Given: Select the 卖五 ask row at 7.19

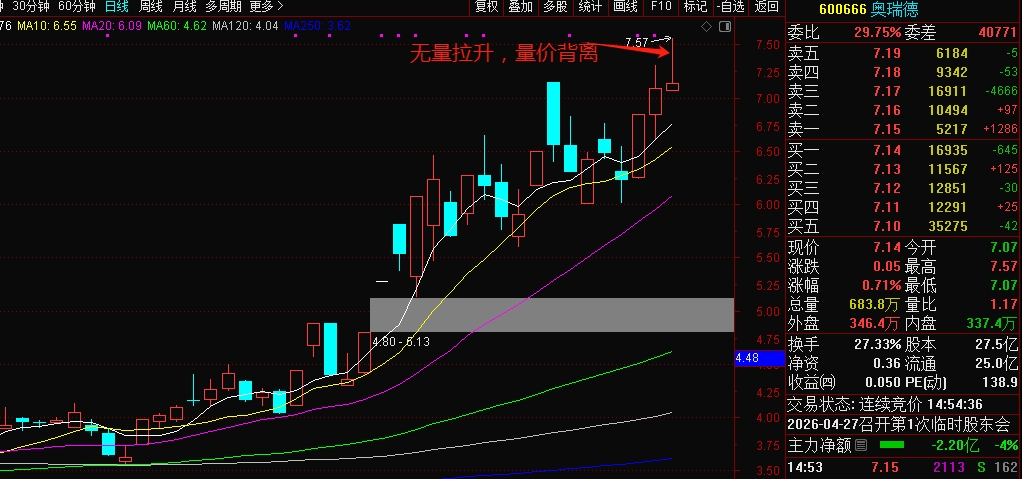Looking at the screenshot, I should (x=903, y=53).
